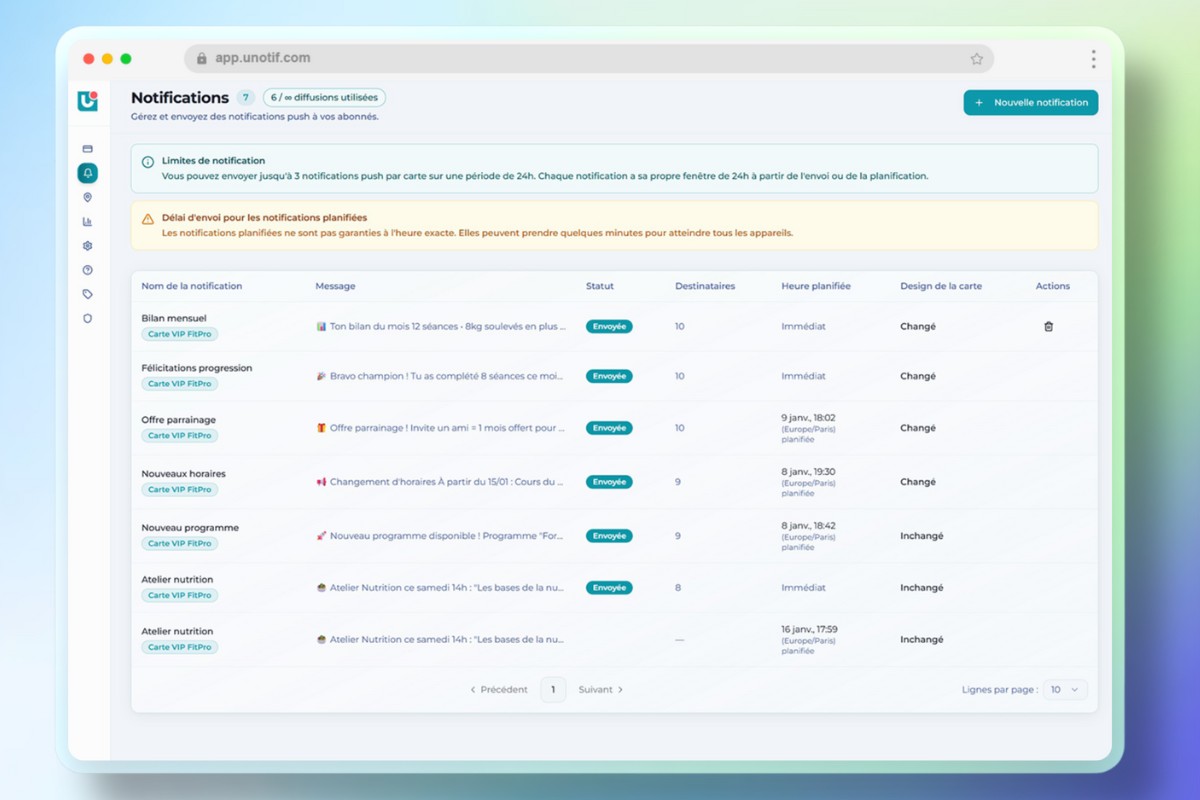Select the Notifications bell sidebar icon
Screen dimensions: 1200x800
pyautogui.click(x=88, y=173)
